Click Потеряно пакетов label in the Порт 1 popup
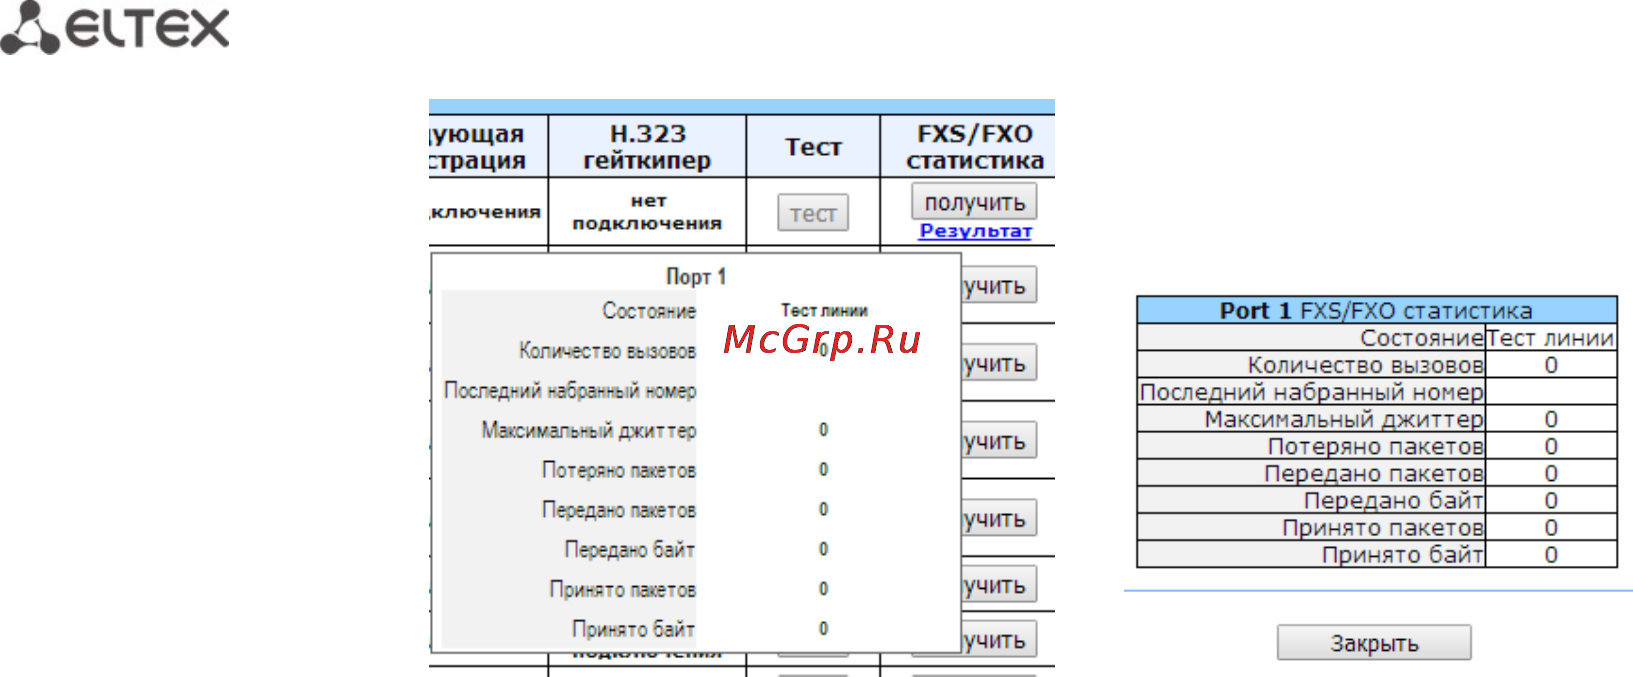This screenshot has width=1633, height=677. (619, 470)
